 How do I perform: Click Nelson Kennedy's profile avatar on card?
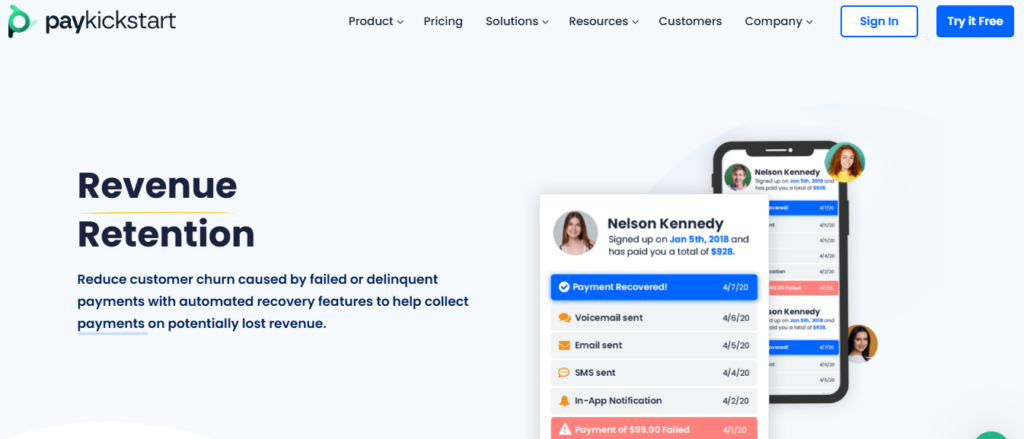pyautogui.click(x=575, y=232)
